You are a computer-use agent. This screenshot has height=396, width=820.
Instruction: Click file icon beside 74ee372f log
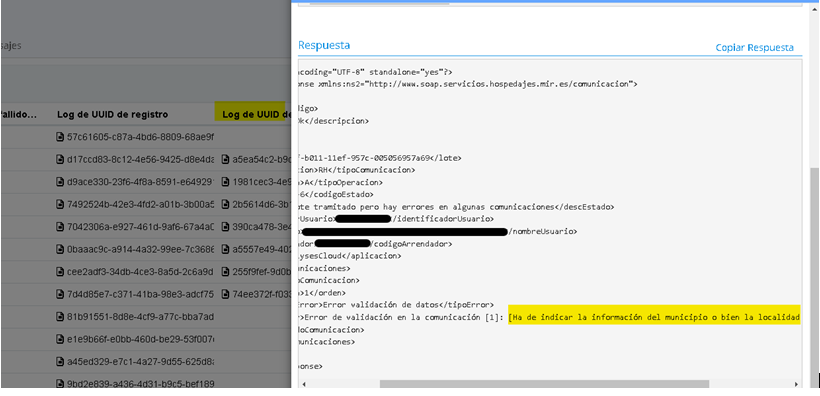coord(225,294)
